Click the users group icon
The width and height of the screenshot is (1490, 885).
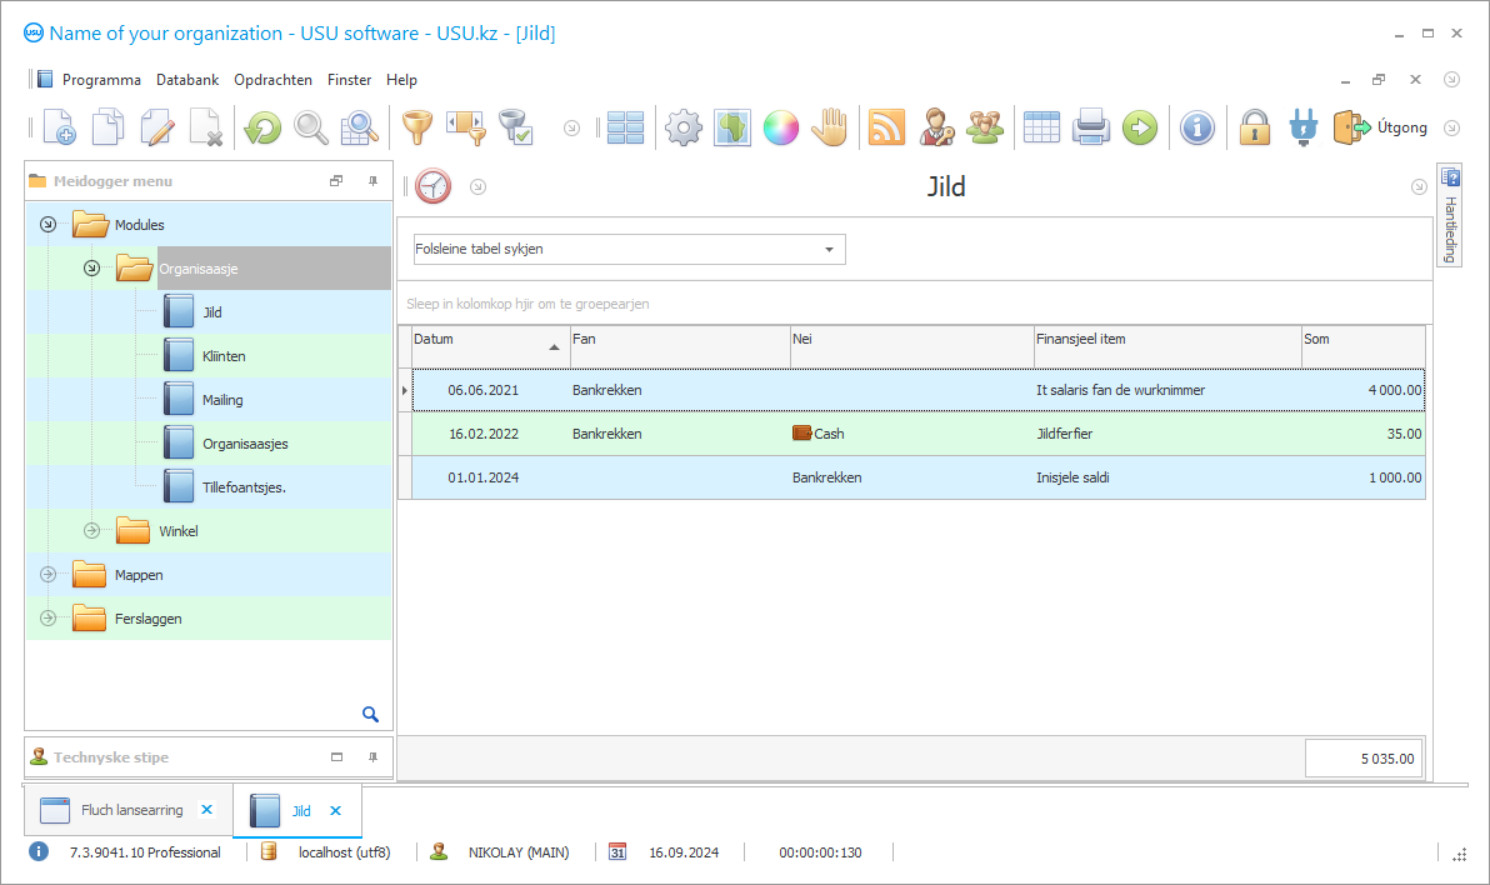coord(985,128)
